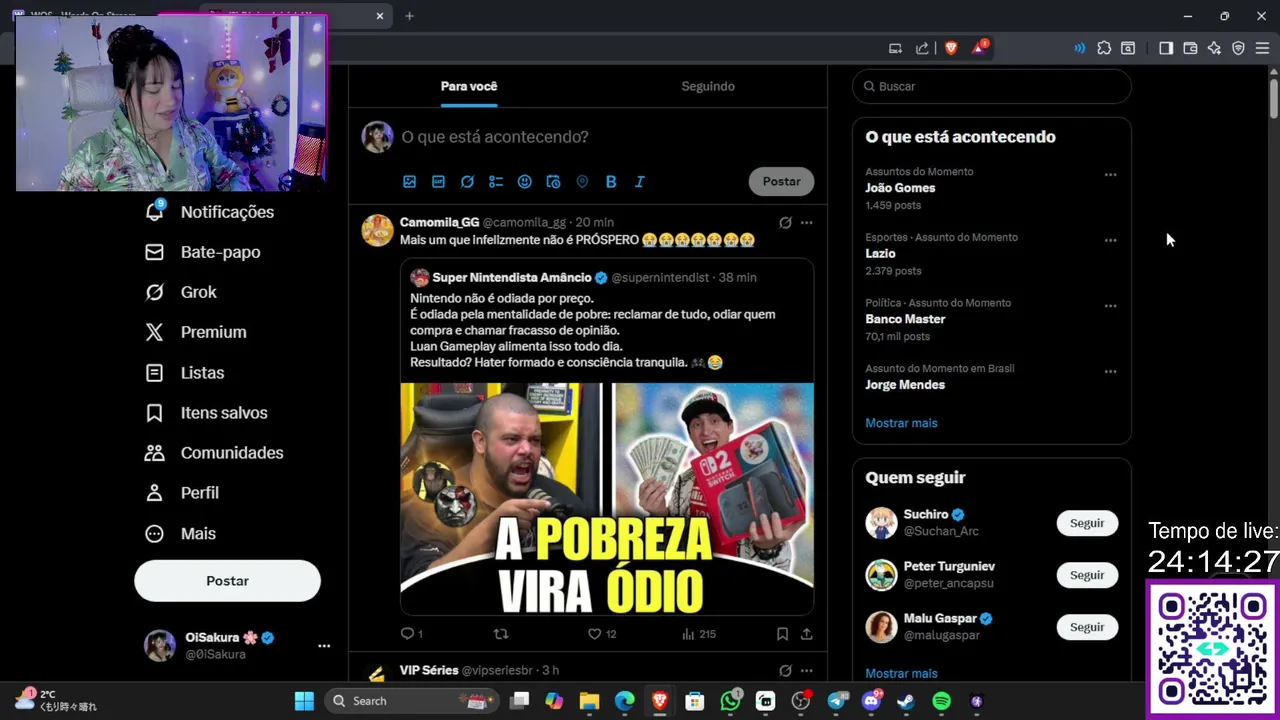Click the Brave Shields lion icon

tap(951, 48)
